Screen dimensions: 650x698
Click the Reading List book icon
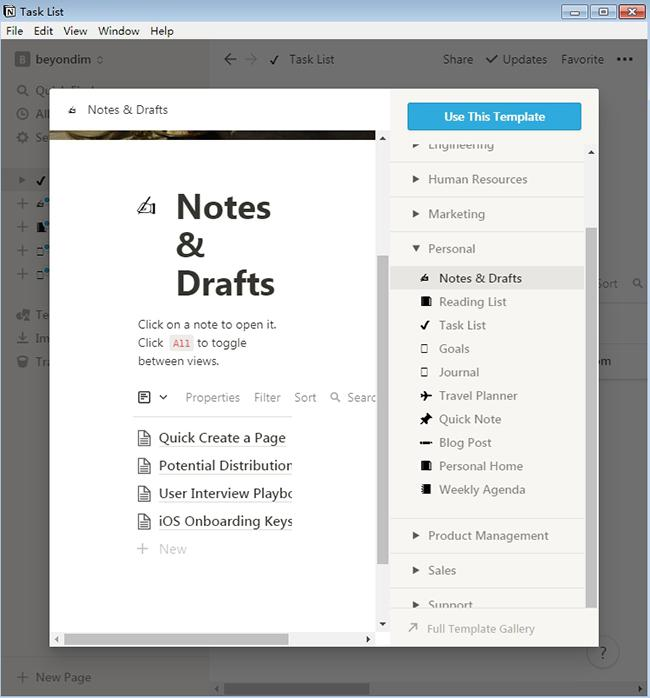pyautogui.click(x=426, y=302)
